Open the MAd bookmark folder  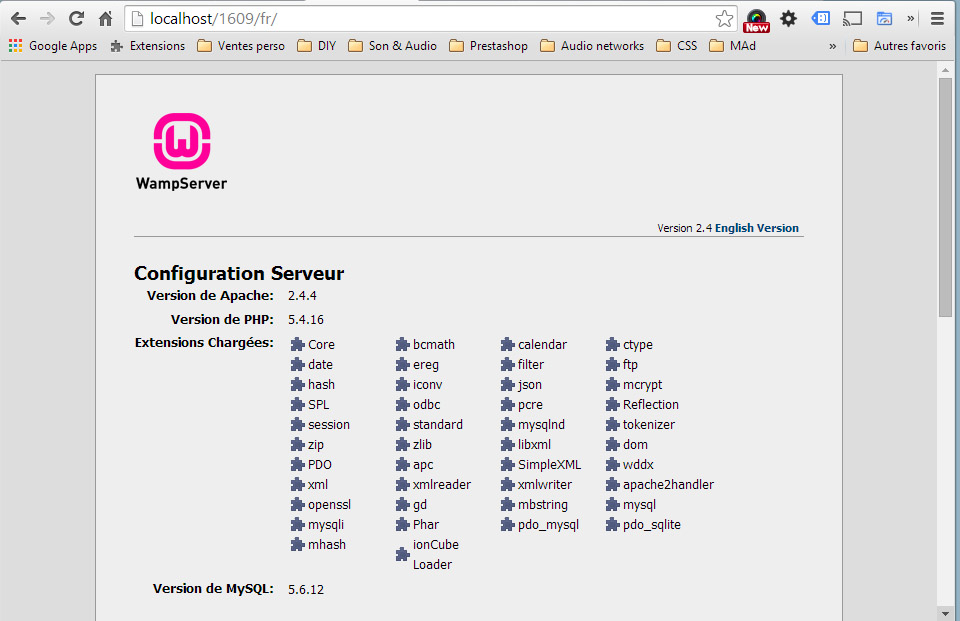click(x=732, y=46)
